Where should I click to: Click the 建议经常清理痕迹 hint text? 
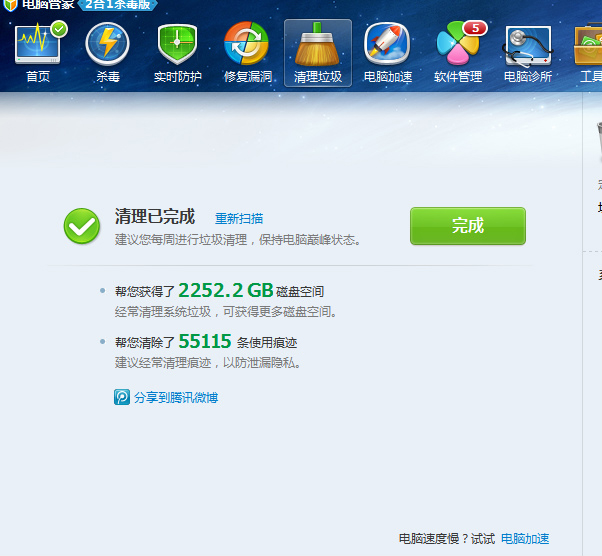(x=207, y=362)
